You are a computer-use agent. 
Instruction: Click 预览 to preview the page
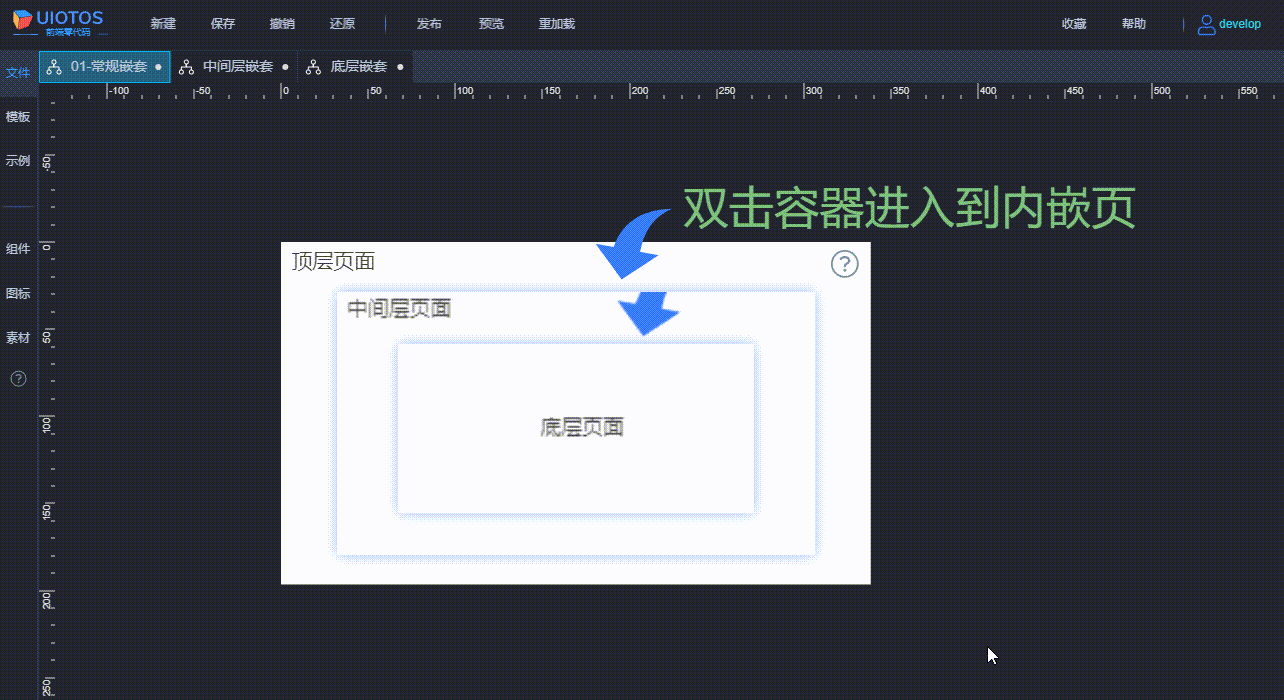point(491,24)
